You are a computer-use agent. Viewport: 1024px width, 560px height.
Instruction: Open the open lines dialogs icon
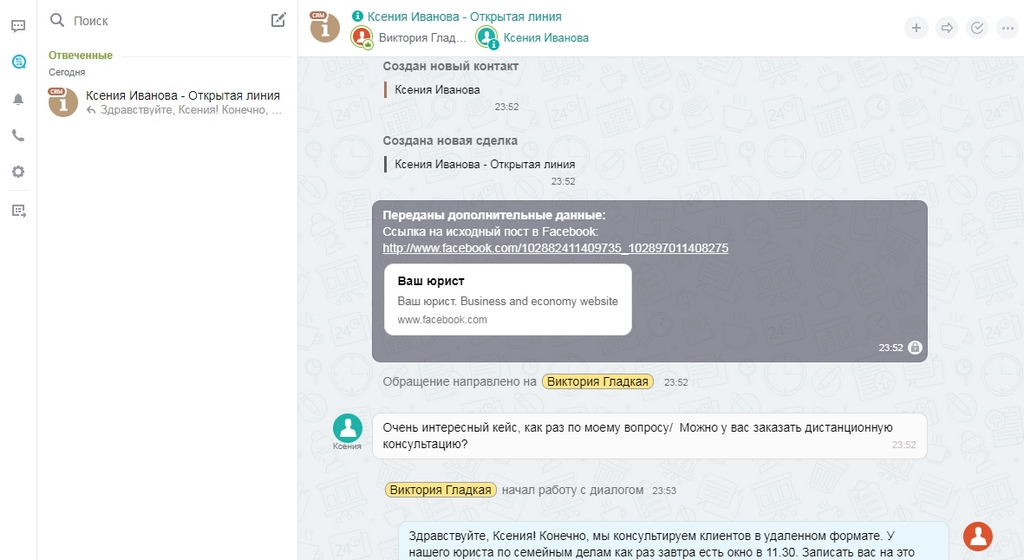(18, 62)
